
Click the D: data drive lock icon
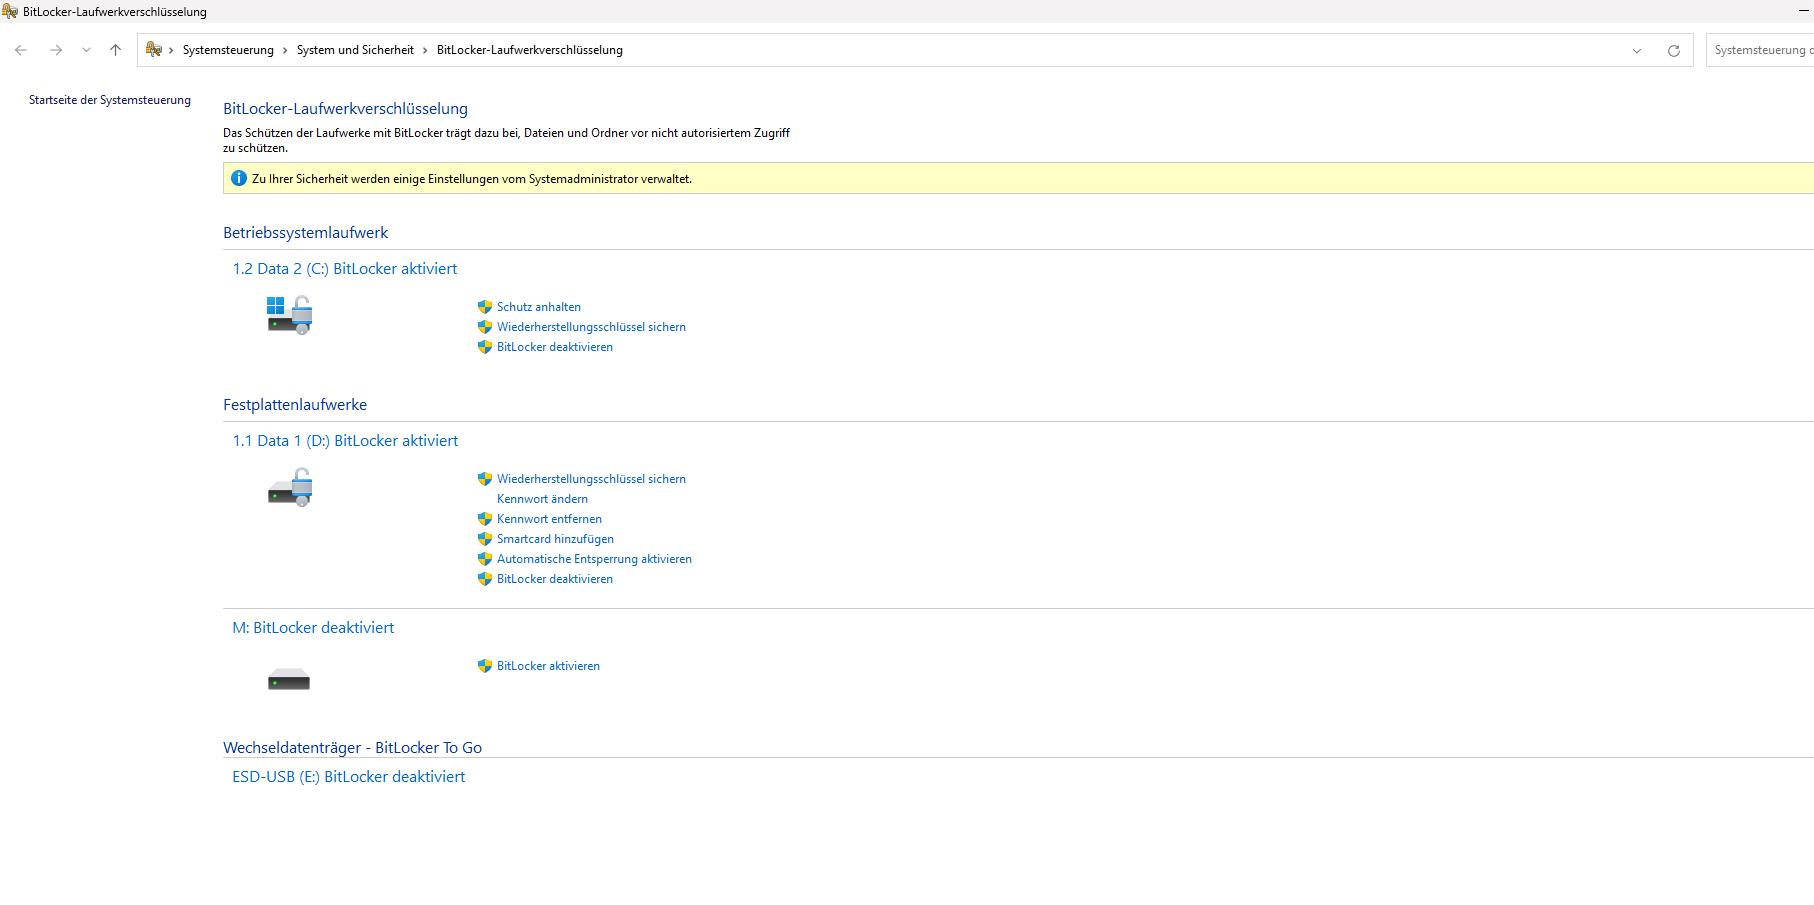click(x=290, y=487)
